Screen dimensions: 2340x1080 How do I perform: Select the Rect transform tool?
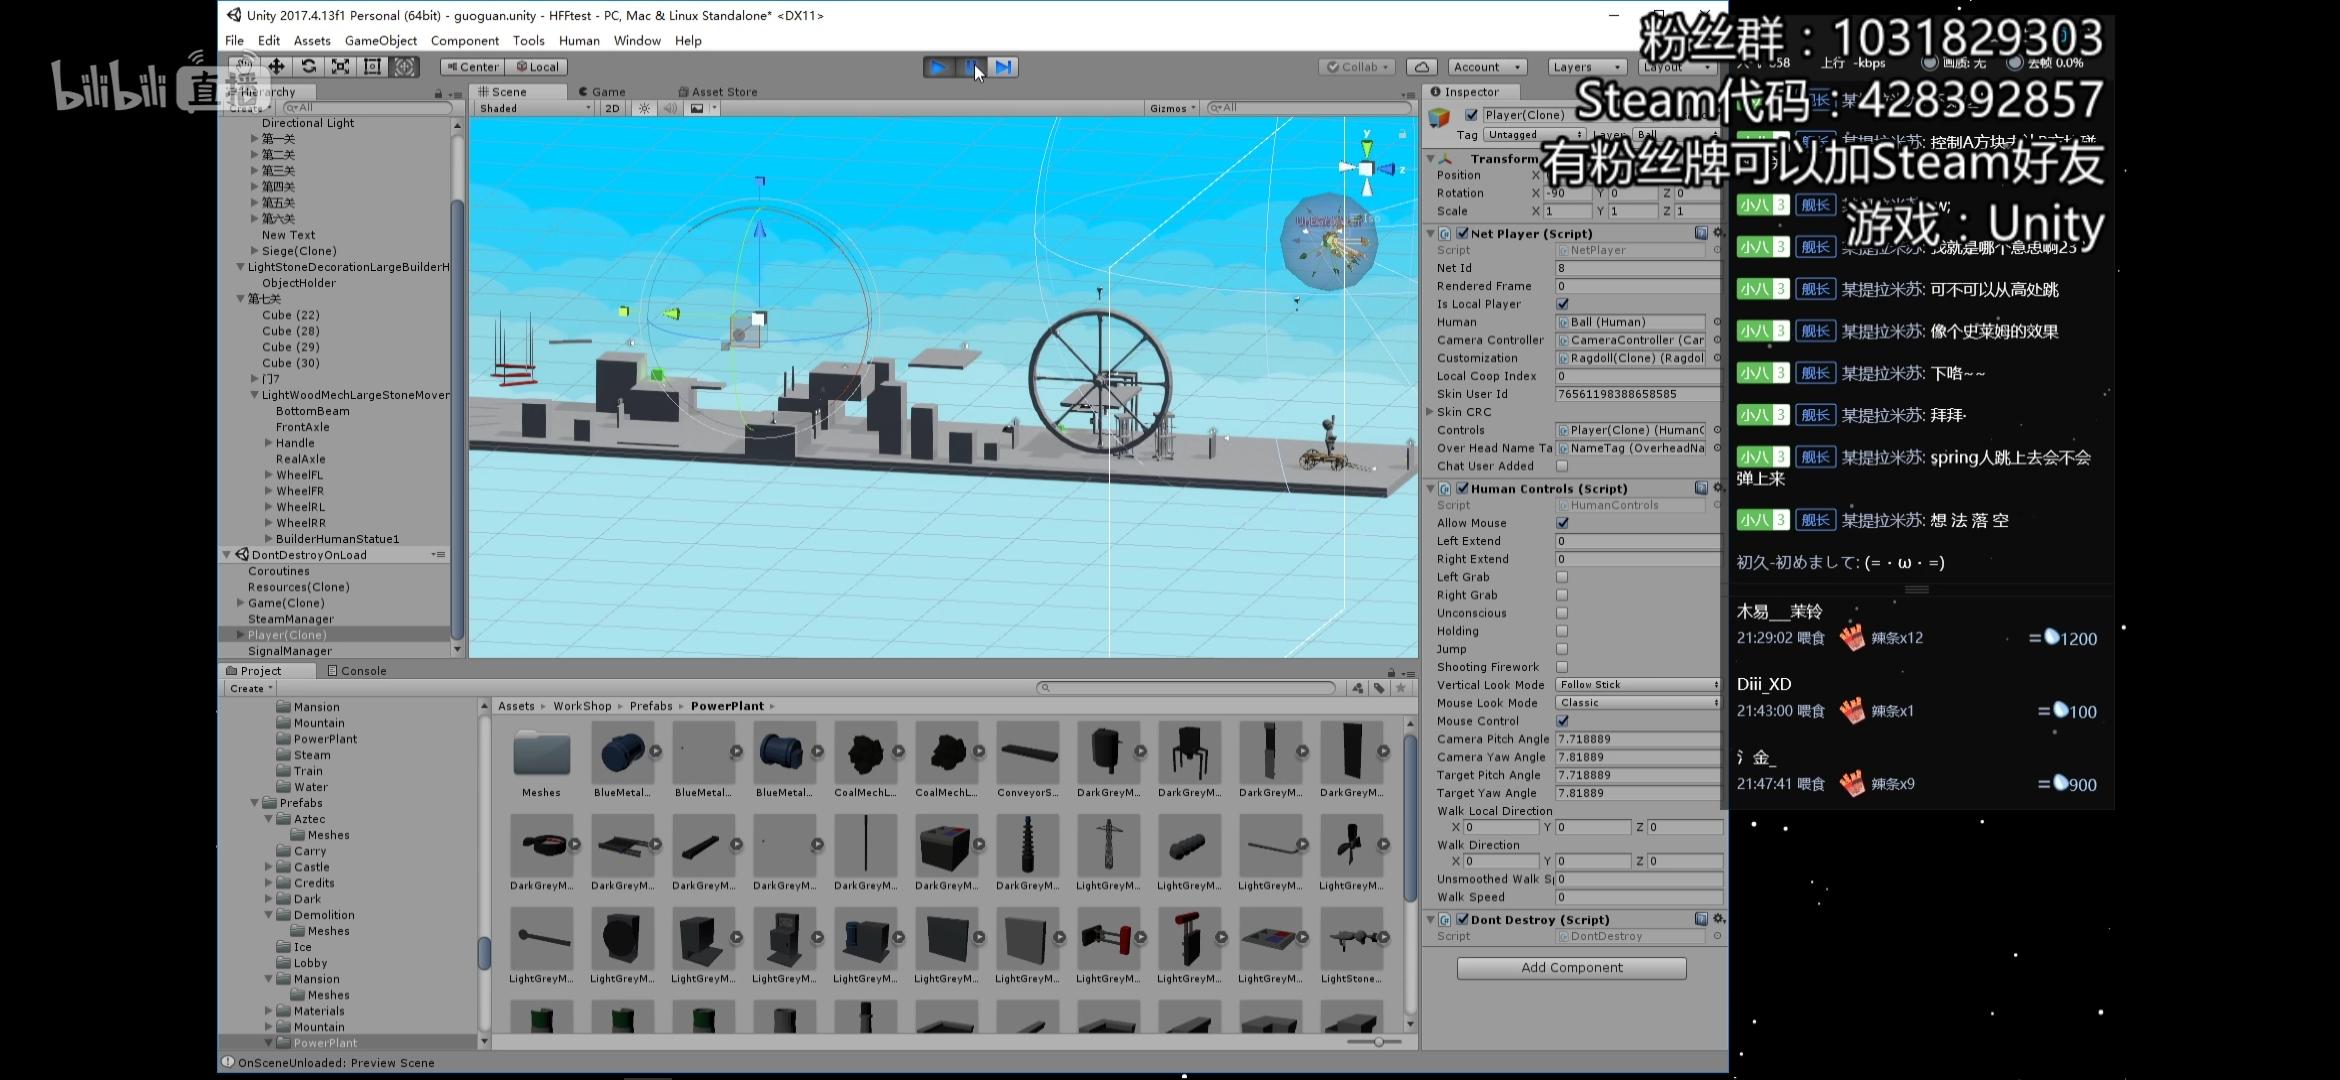coord(373,66)
